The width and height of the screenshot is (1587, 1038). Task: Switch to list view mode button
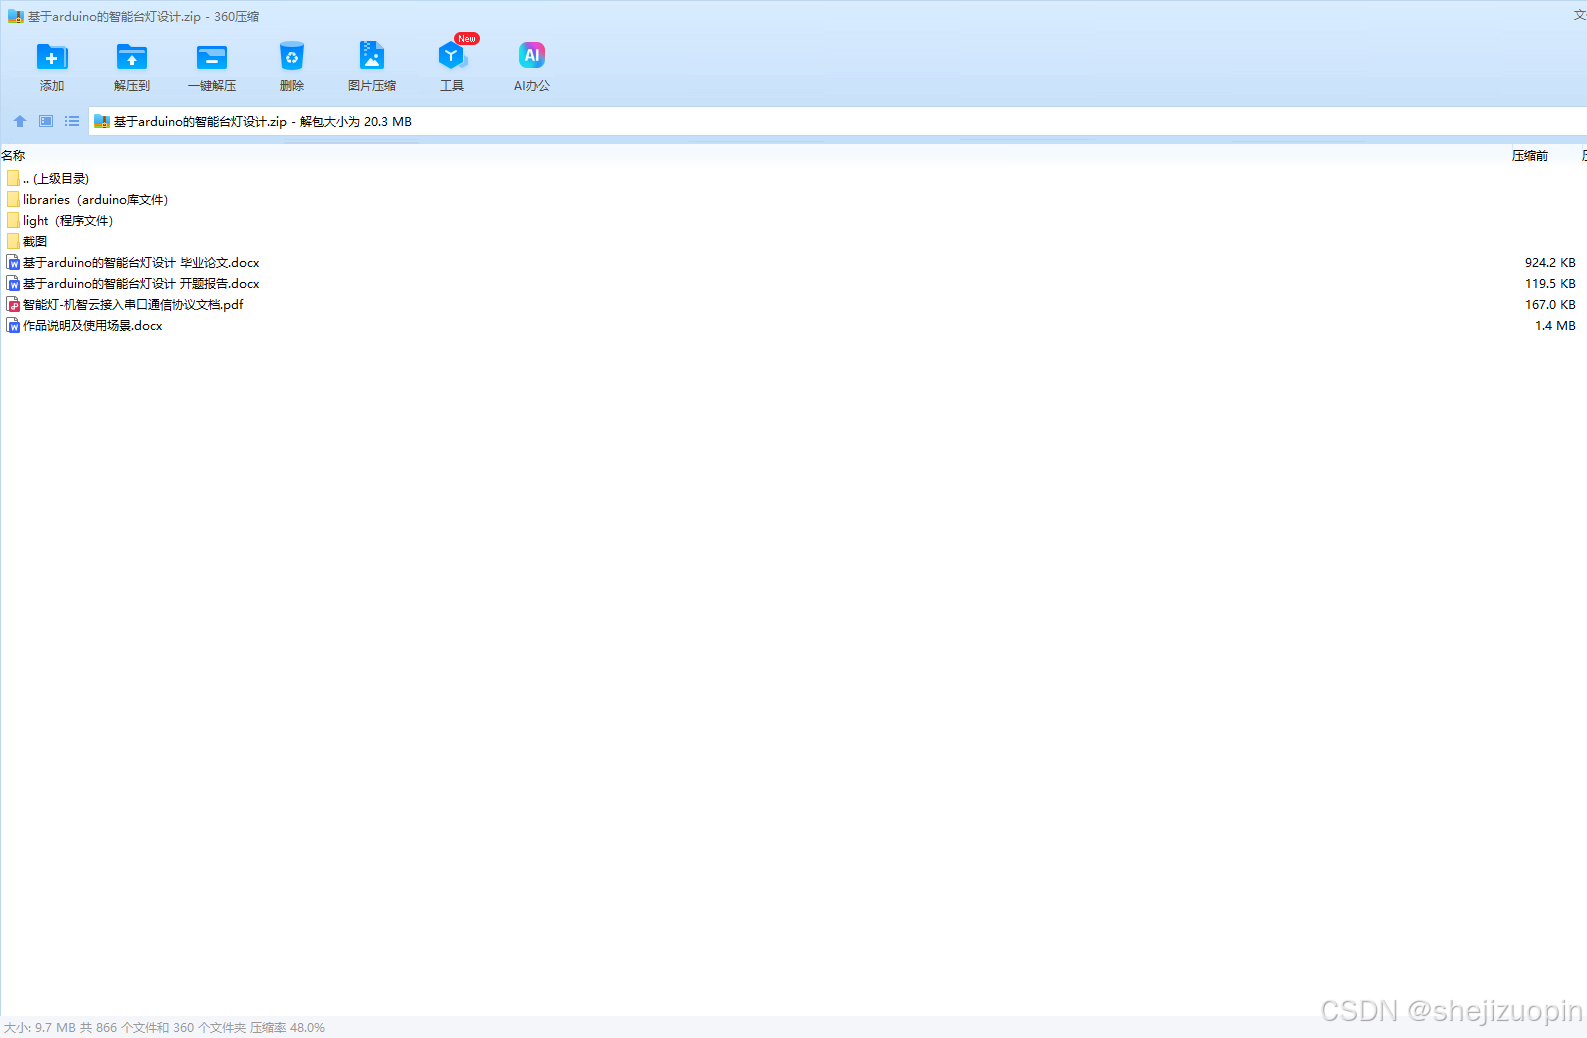(72, 121)
